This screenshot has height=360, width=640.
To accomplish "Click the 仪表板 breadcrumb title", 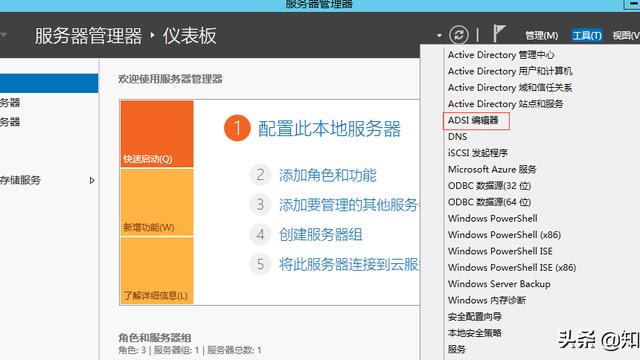I will coord(190,36).
